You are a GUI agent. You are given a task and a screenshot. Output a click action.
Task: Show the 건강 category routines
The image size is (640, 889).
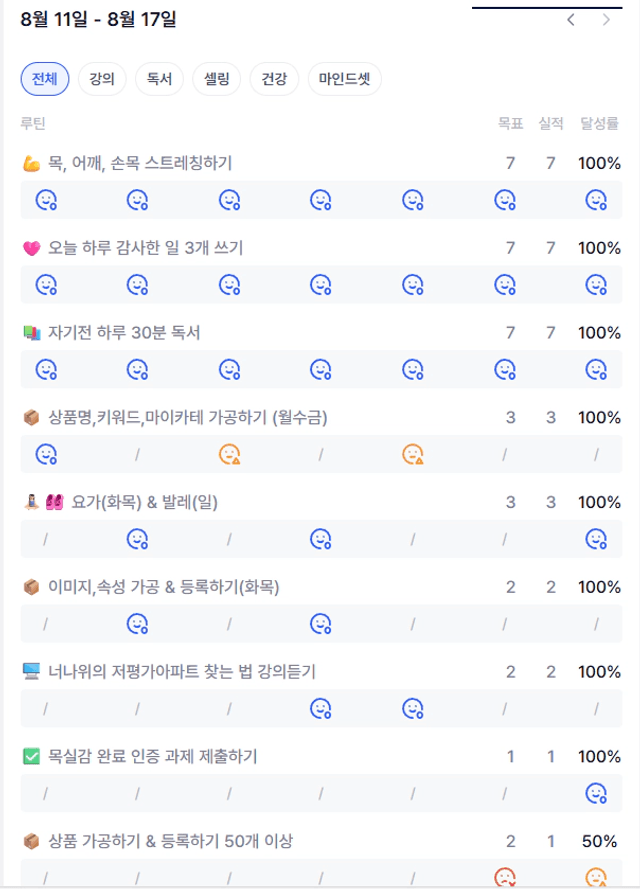click(x=274, y=79)
